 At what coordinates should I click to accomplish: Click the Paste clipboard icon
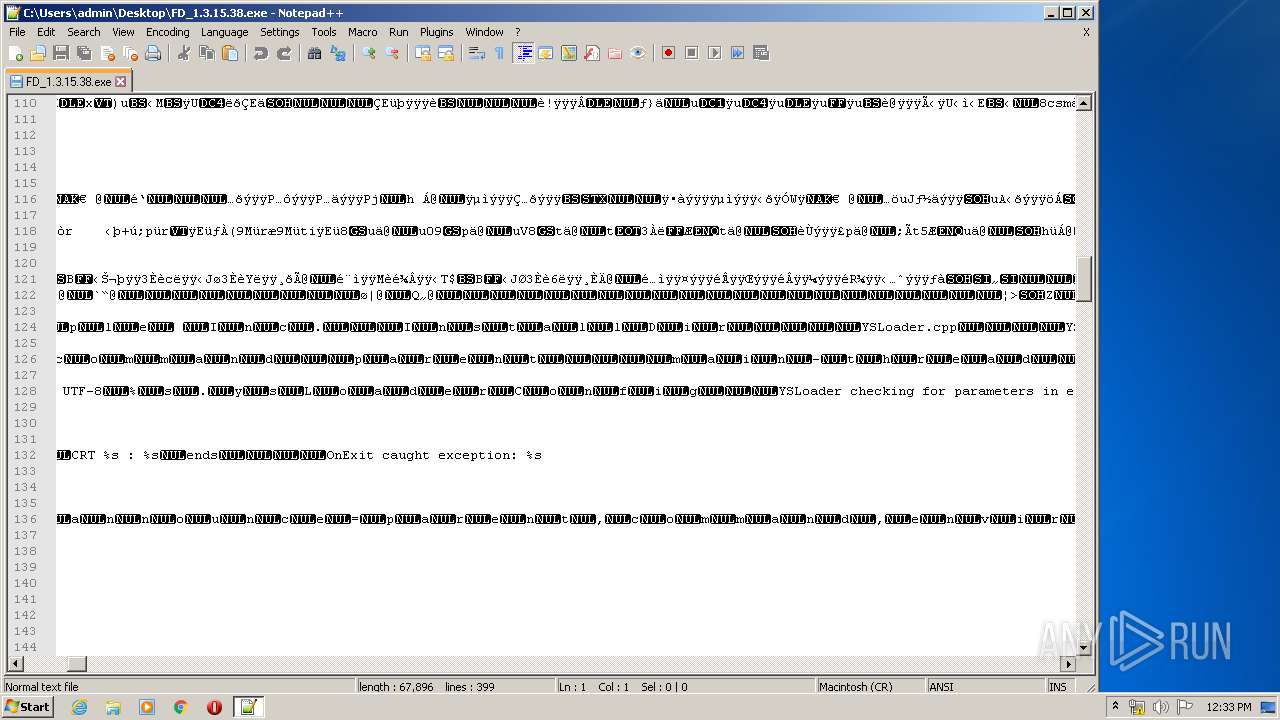point(230,53)
